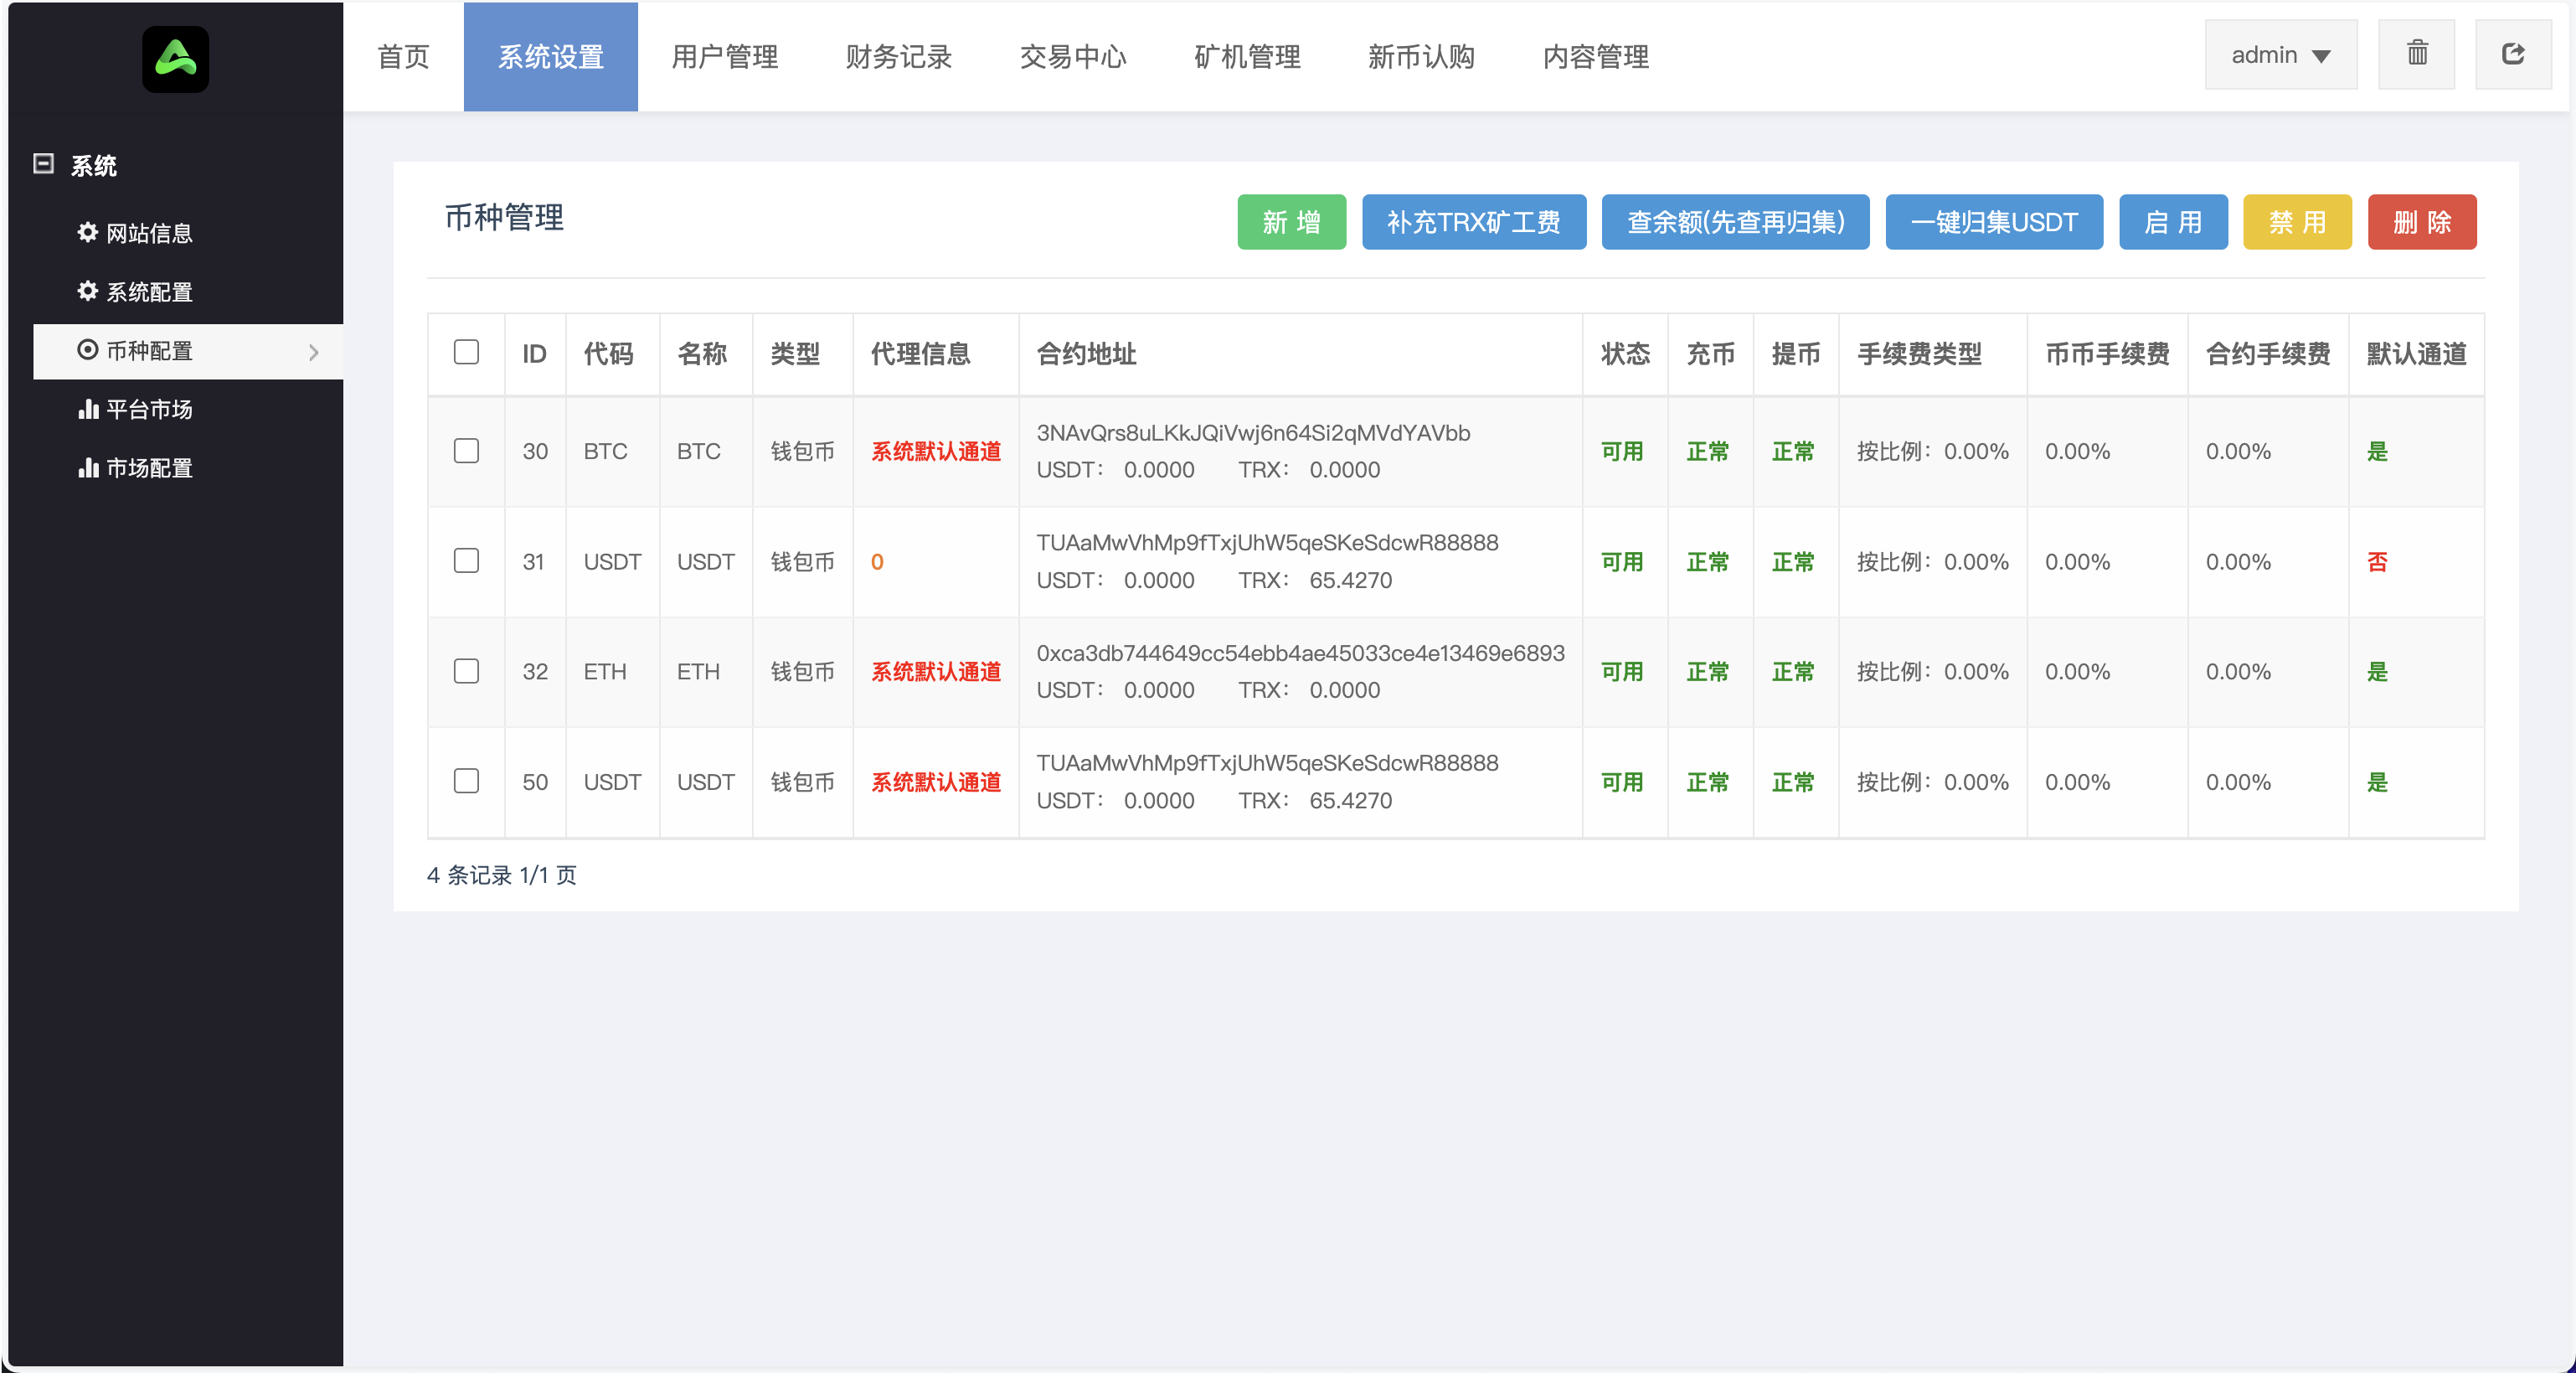Screen dimensions: 2576x1373
Task: Switch to the 用户管理 tab
Action: (x=725, y=57)
